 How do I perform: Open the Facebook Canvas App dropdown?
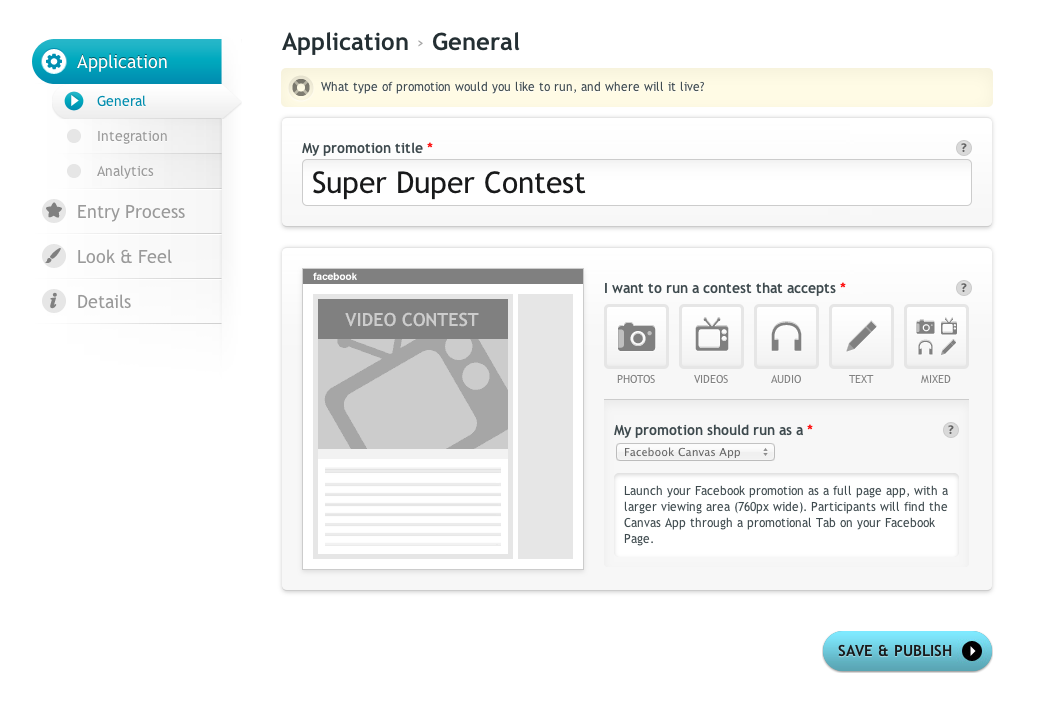click(x=695, y=452)
